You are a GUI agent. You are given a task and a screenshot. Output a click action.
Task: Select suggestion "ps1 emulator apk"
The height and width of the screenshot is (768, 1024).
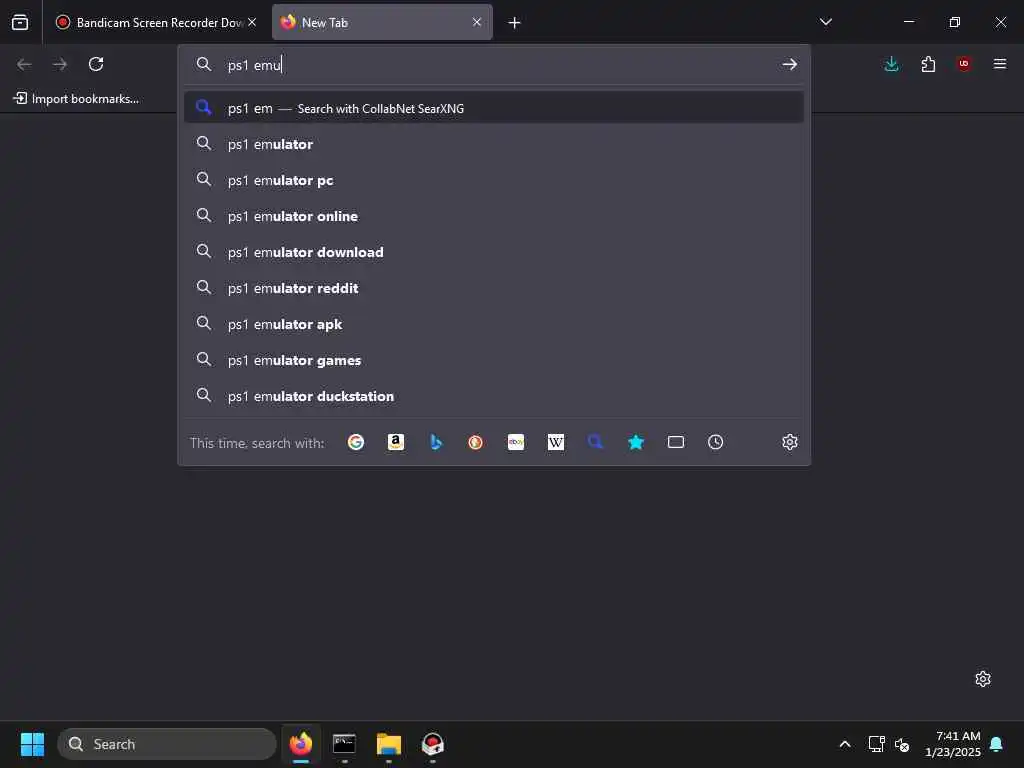pos(494,324)
